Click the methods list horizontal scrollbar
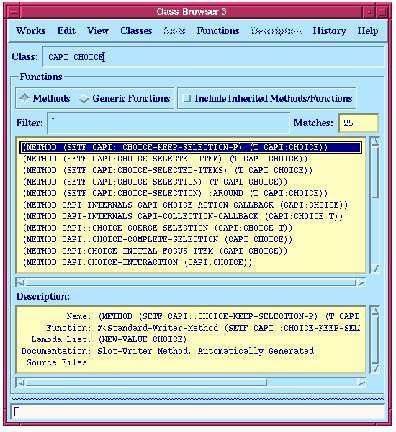396x432 pixels. tap(191, 283)
